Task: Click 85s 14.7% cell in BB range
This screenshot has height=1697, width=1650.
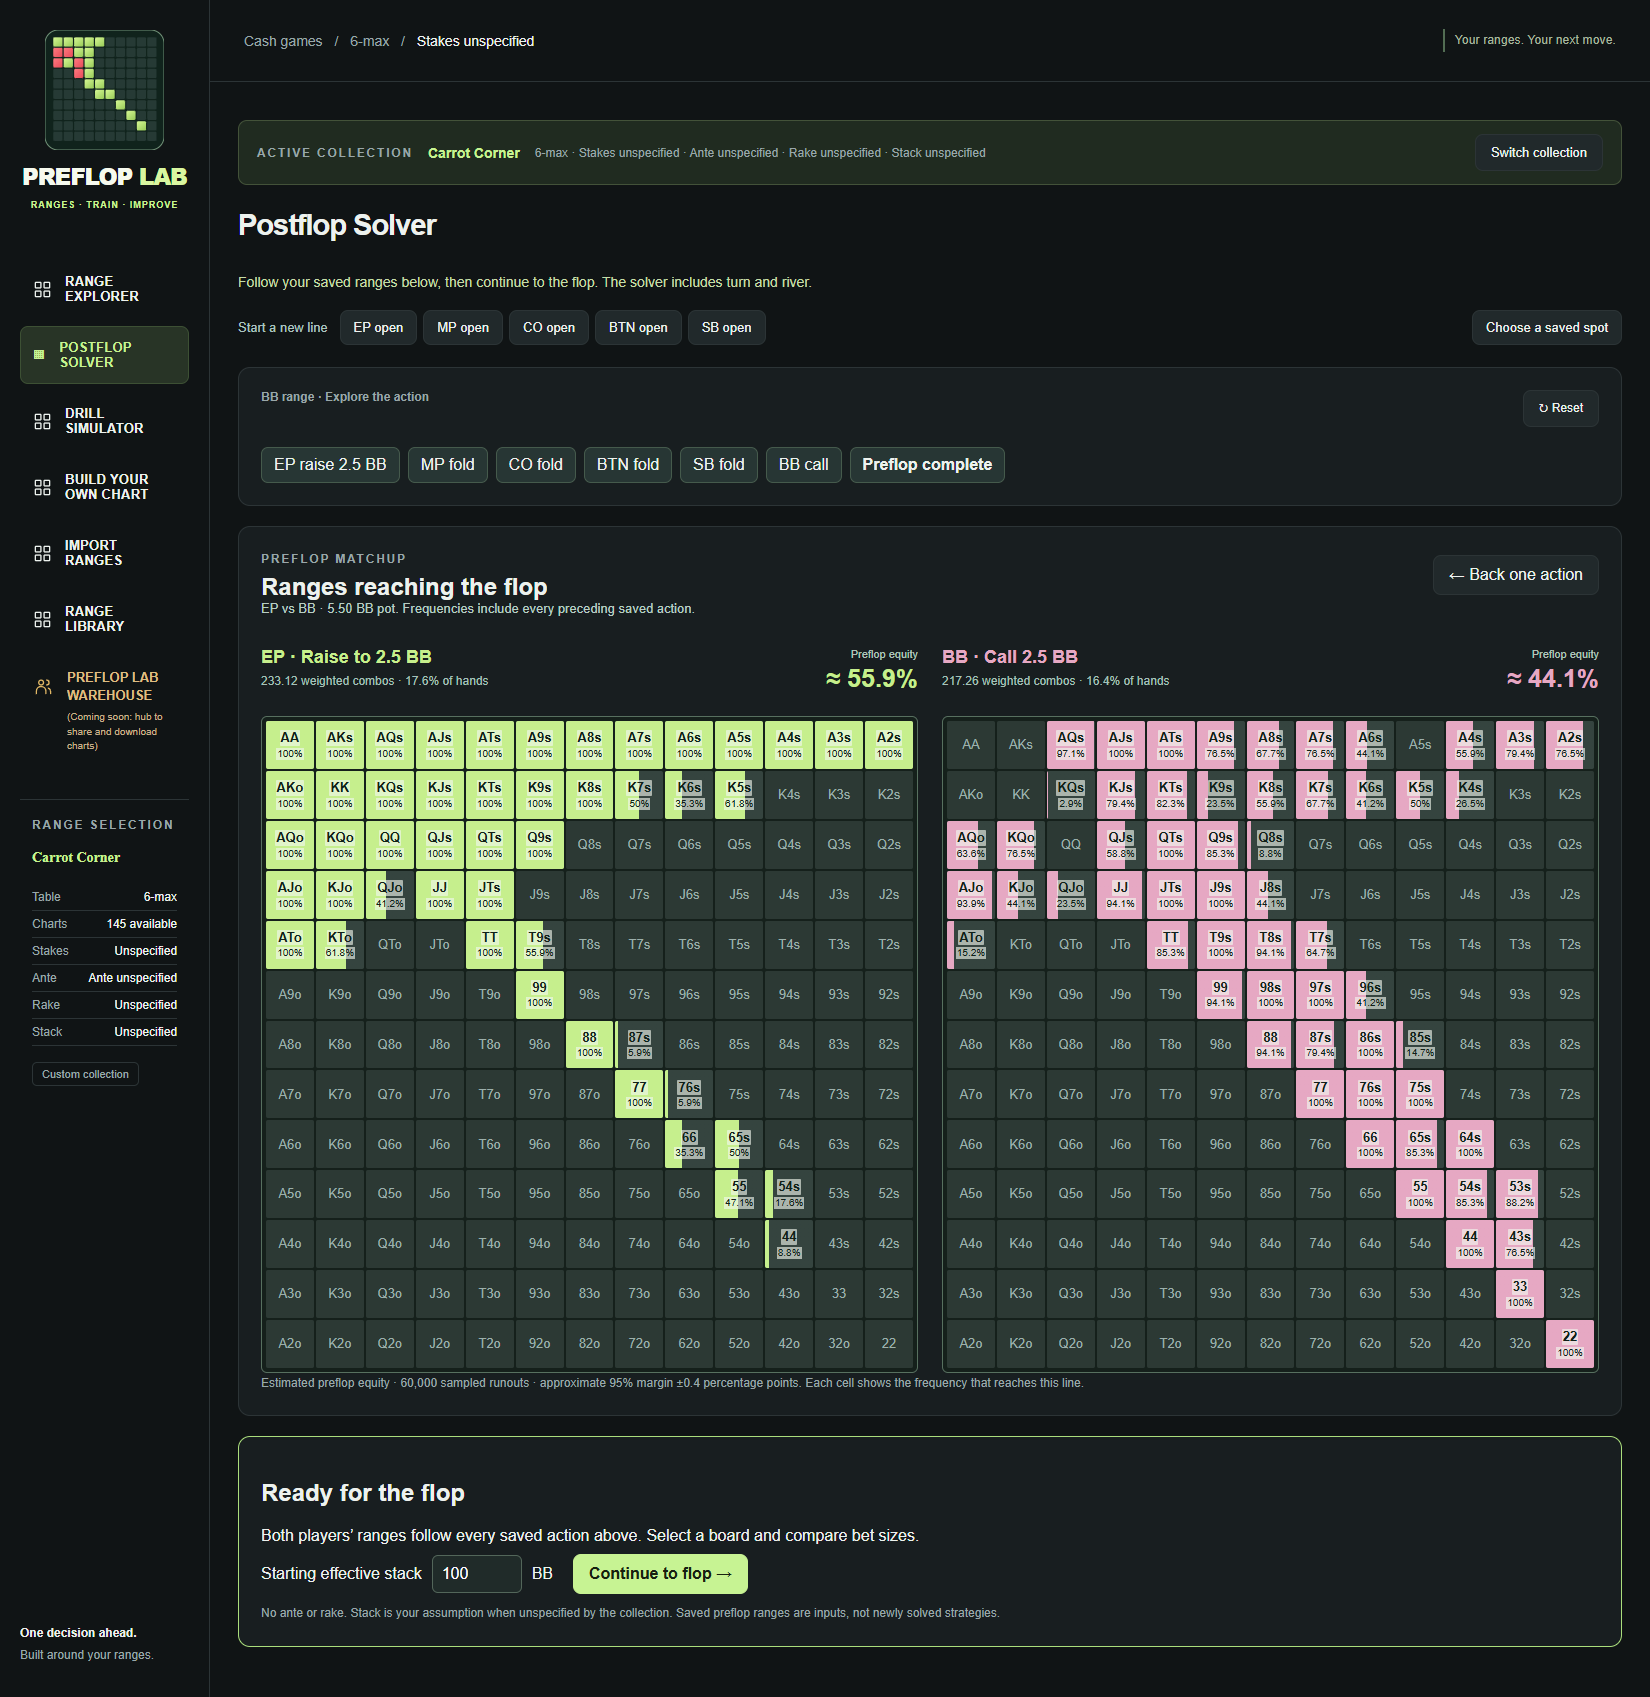Action: pyautogui.click(x=1420, y=1044)
